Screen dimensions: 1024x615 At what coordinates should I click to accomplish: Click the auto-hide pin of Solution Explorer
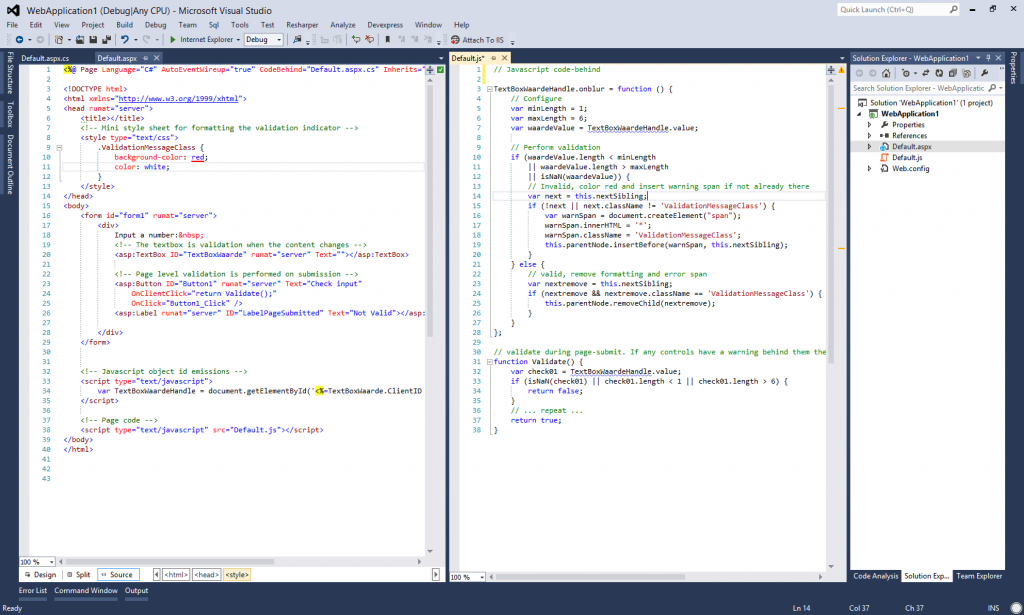tap(988, 58)
